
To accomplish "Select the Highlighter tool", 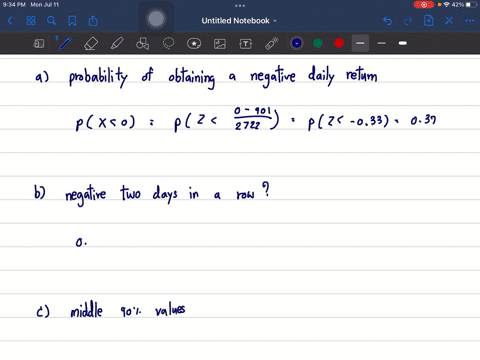I will pos(117,43).
